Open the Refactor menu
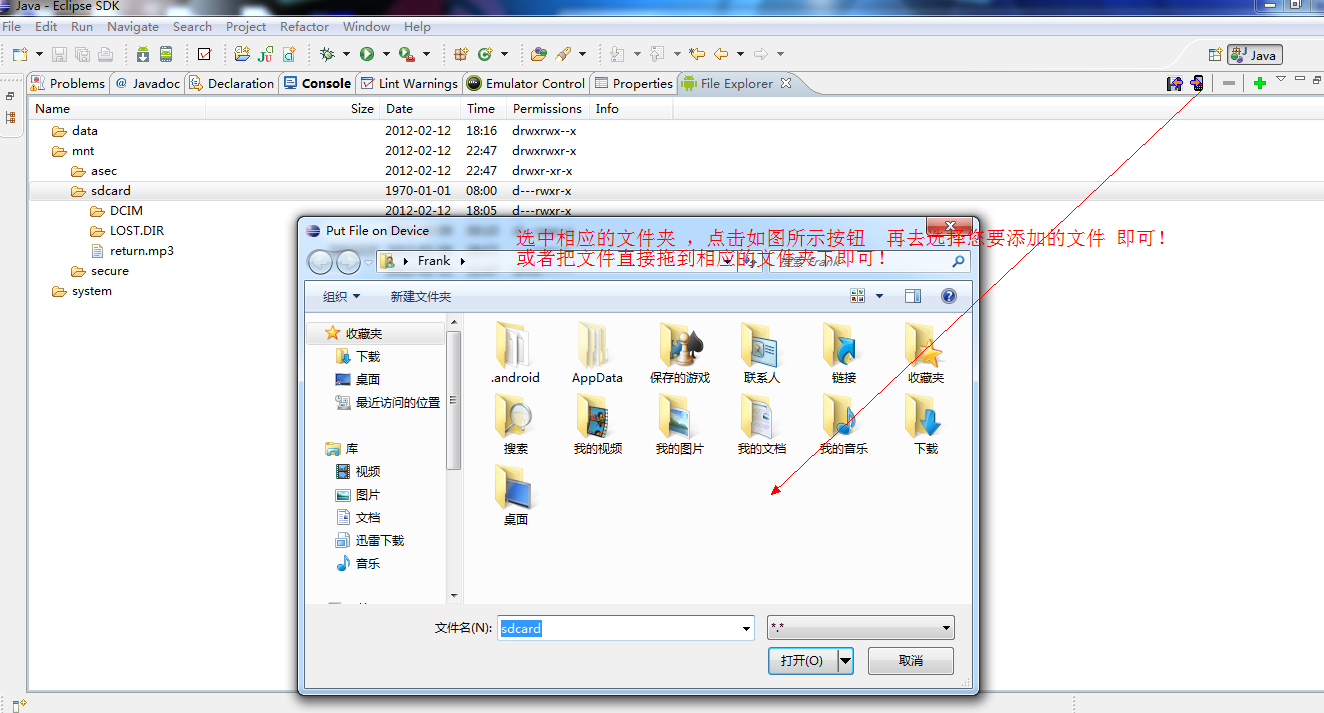 [x=304, y=27]
